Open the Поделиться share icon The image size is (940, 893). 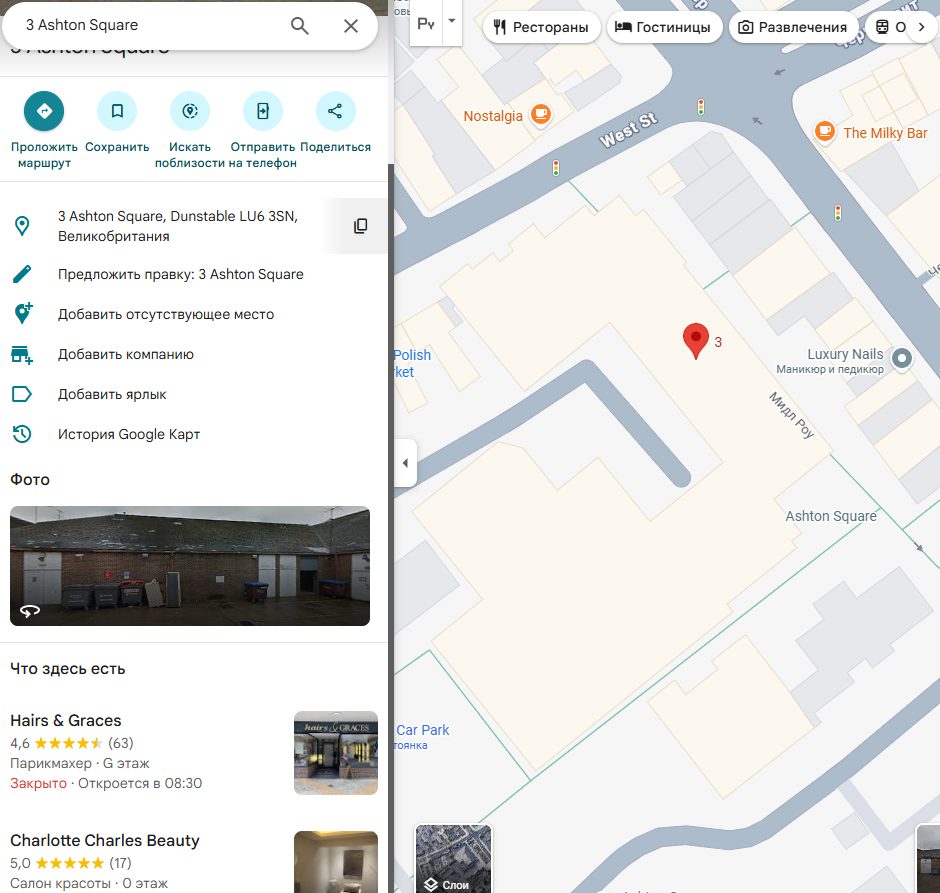tap(335, 111)
